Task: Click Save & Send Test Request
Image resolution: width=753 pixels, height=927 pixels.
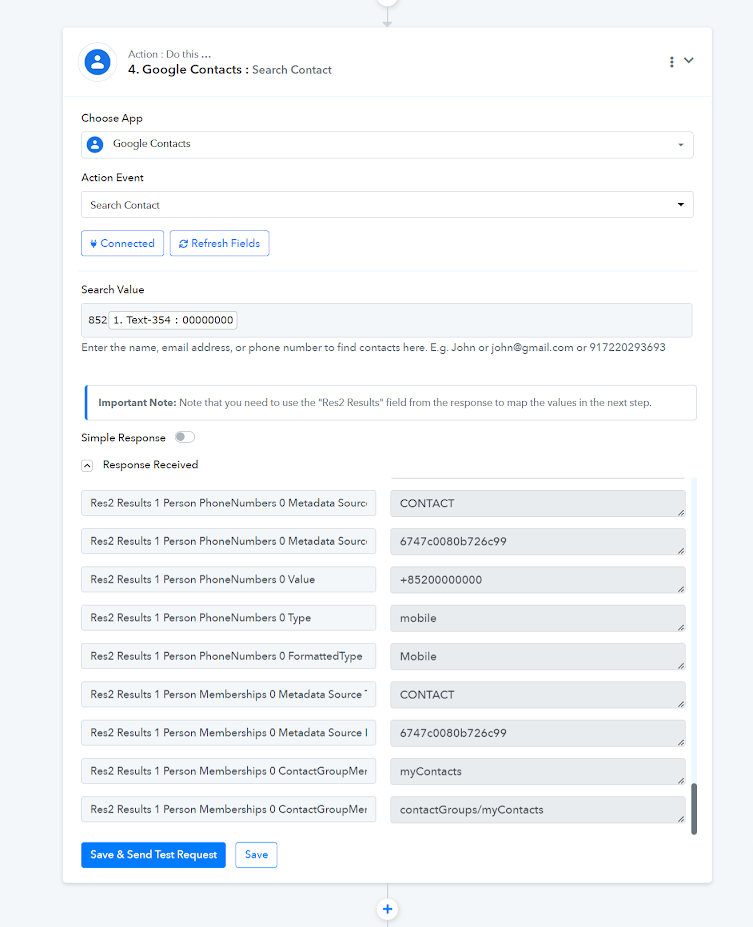Action: coord(154,854)
